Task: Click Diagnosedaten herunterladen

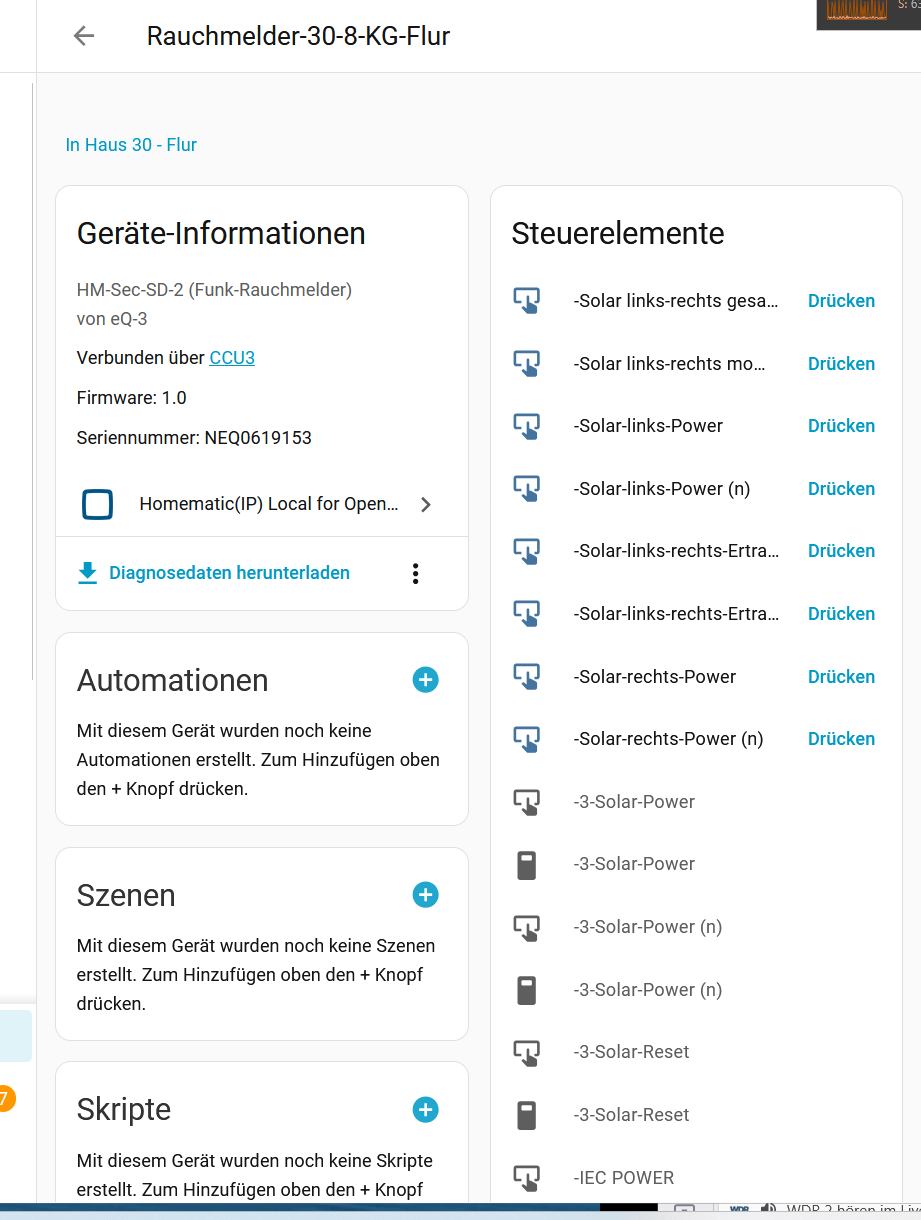Action: click(x=229, y=573)
